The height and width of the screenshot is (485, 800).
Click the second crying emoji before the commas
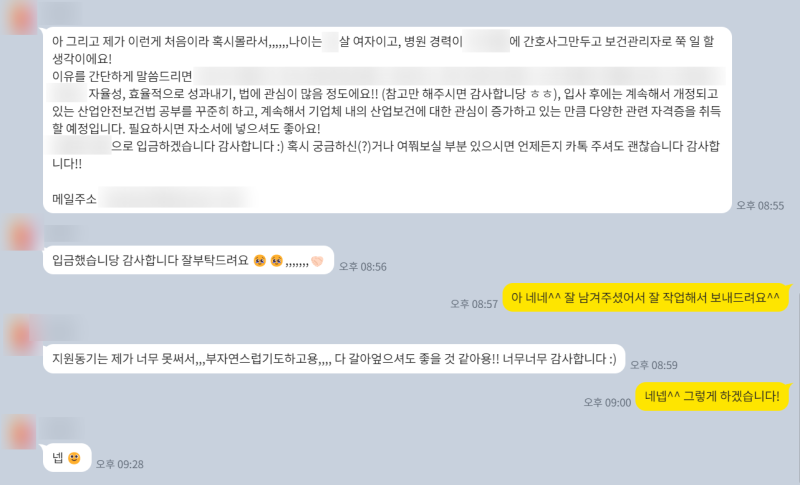(277, 261)
